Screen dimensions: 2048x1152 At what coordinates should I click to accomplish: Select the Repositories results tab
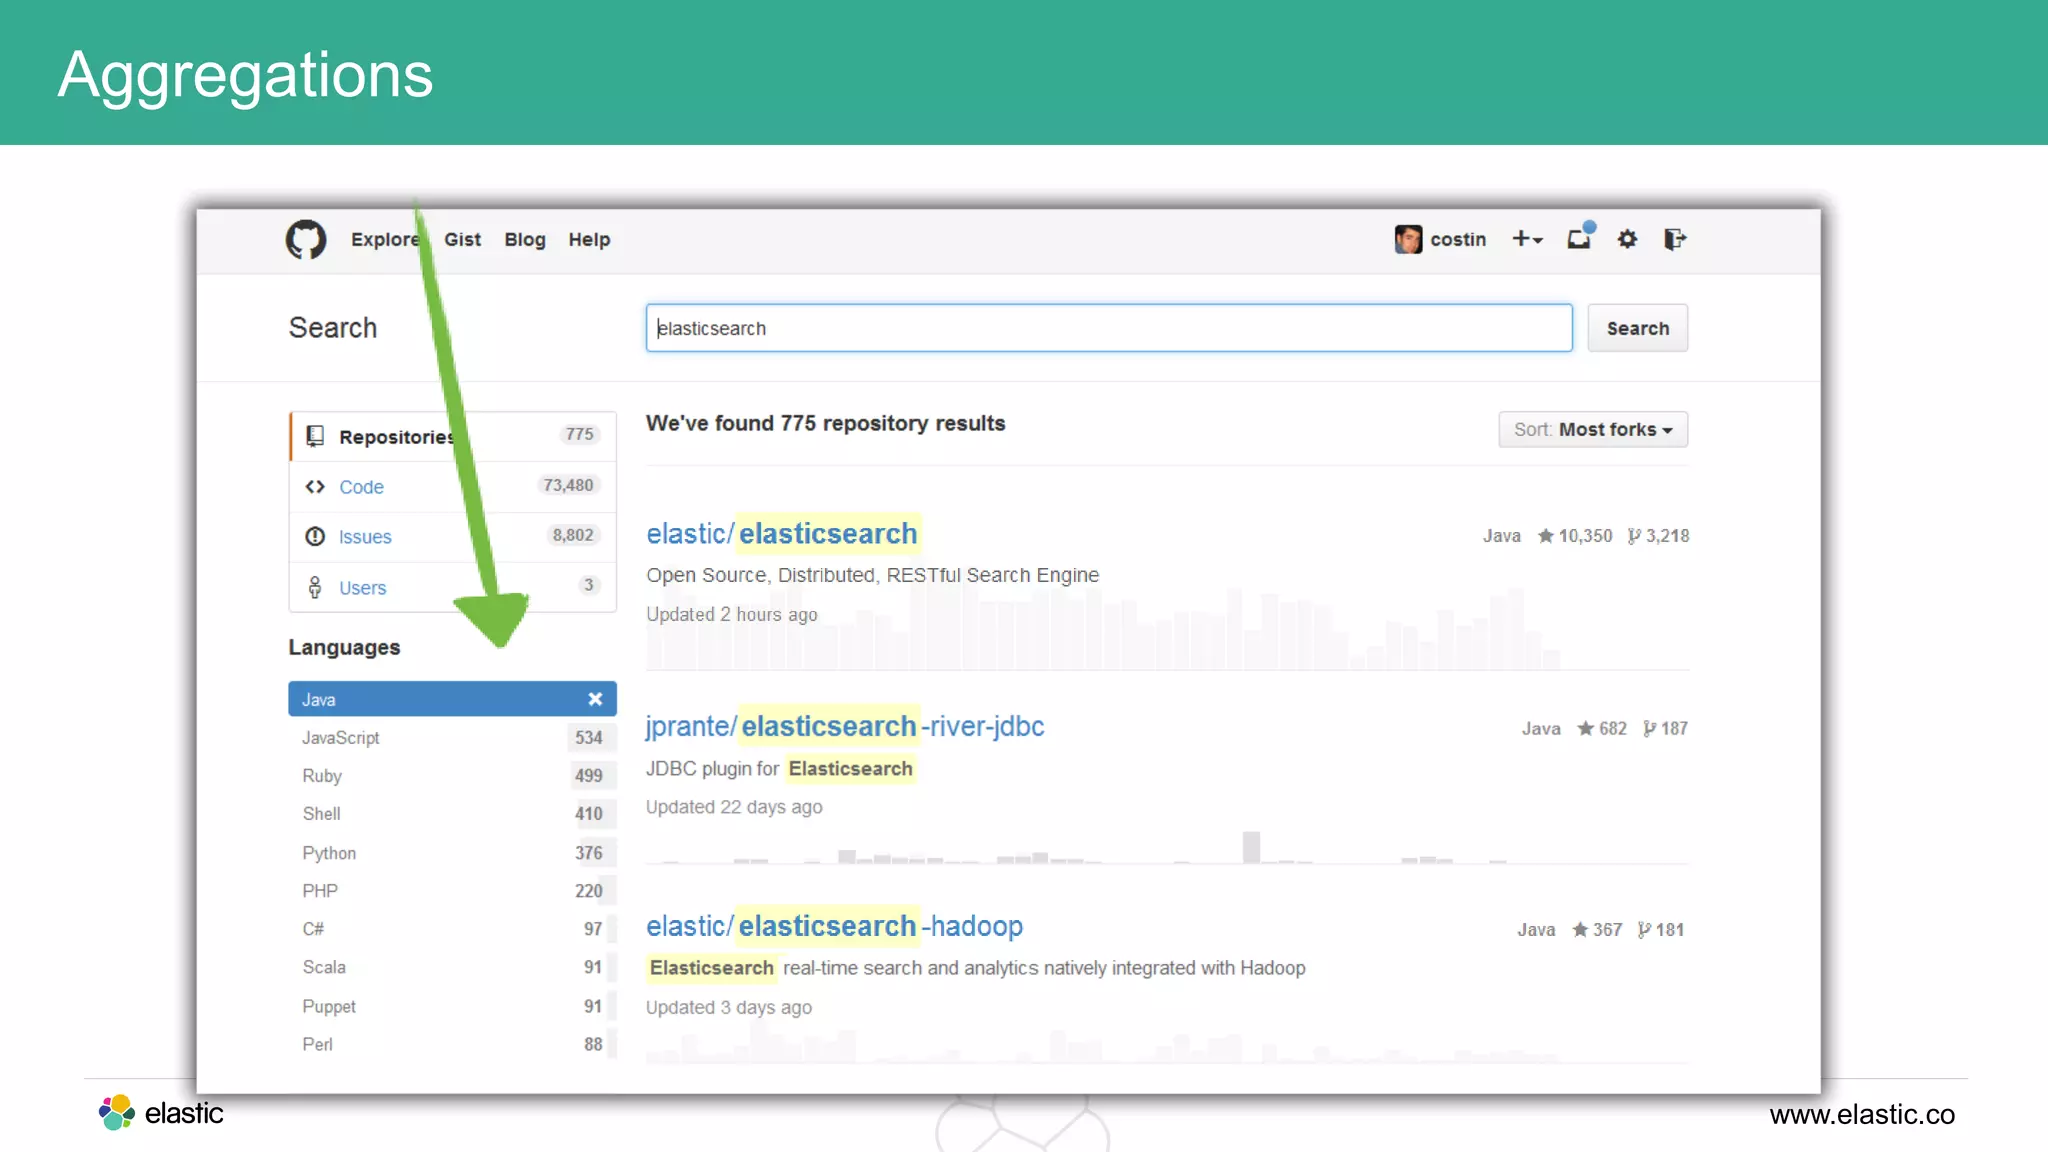click(453, 436)
